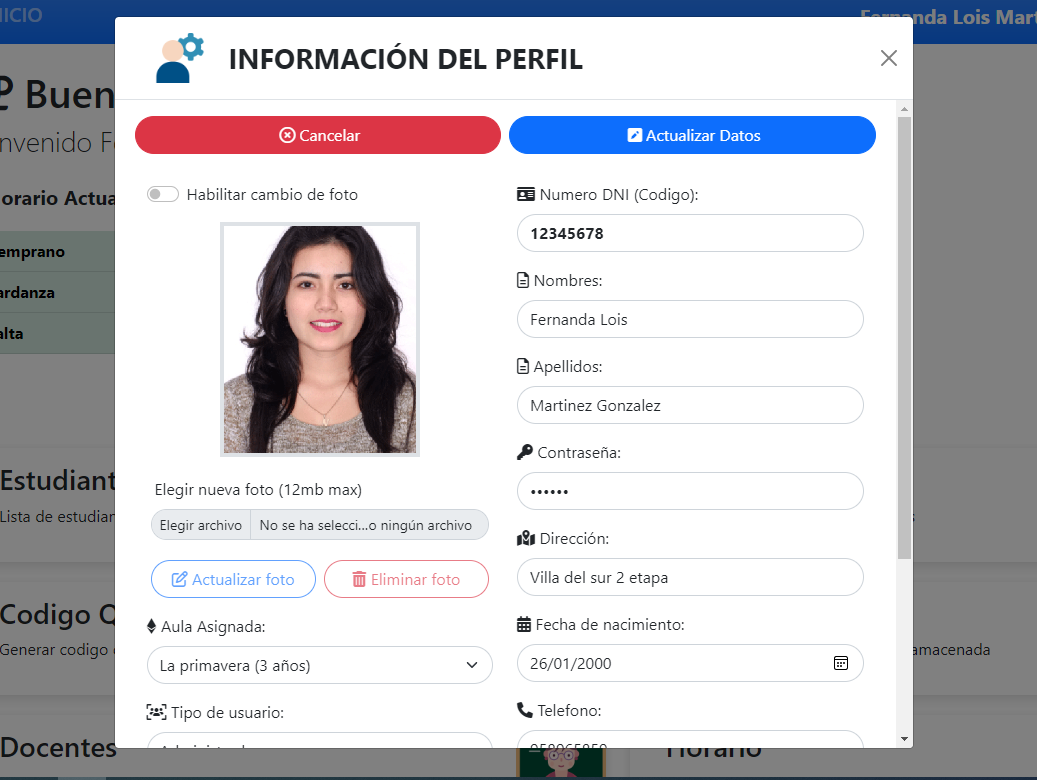Image resolution: width=1037 pixels, height=780 pixels.
Task: Enable the Habilitar cambio de foto switch
Action: tap(162, 194)
